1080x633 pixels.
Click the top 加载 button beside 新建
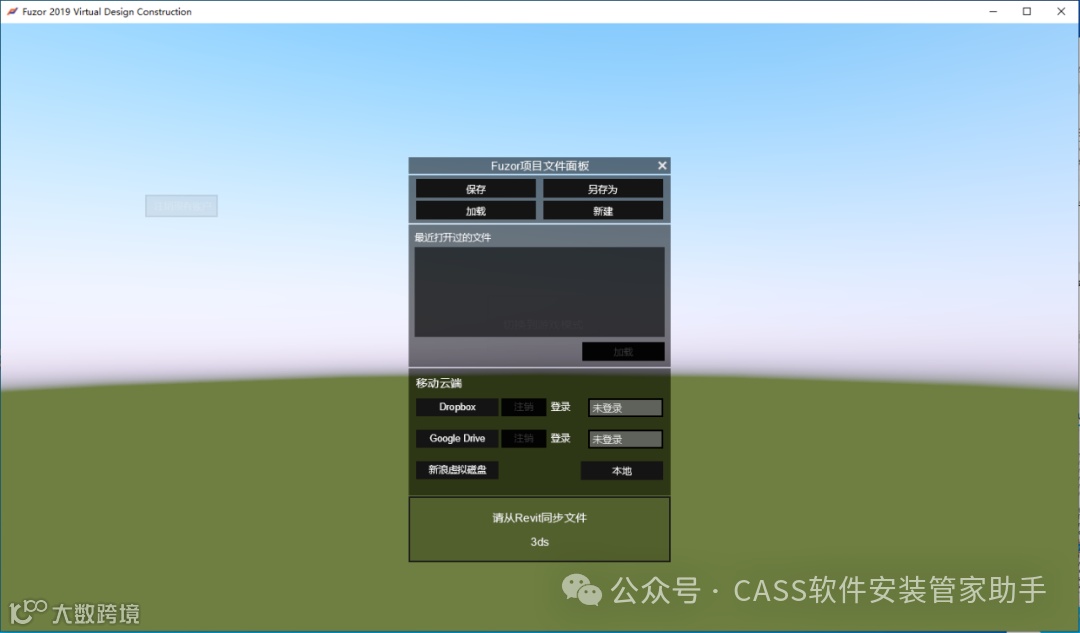(x=475, y=211)
